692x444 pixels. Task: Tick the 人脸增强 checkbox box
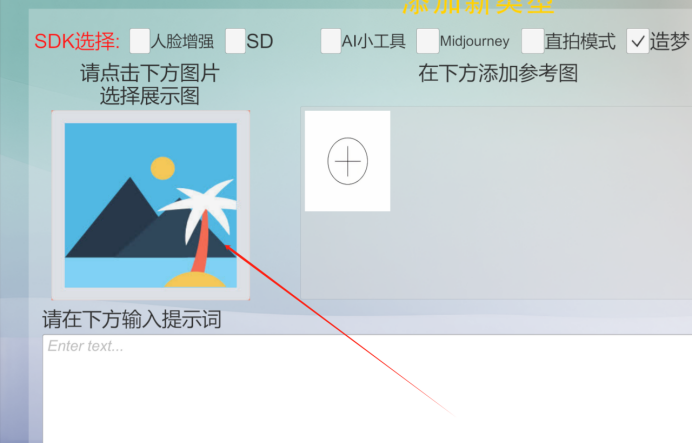coord(140,41)
